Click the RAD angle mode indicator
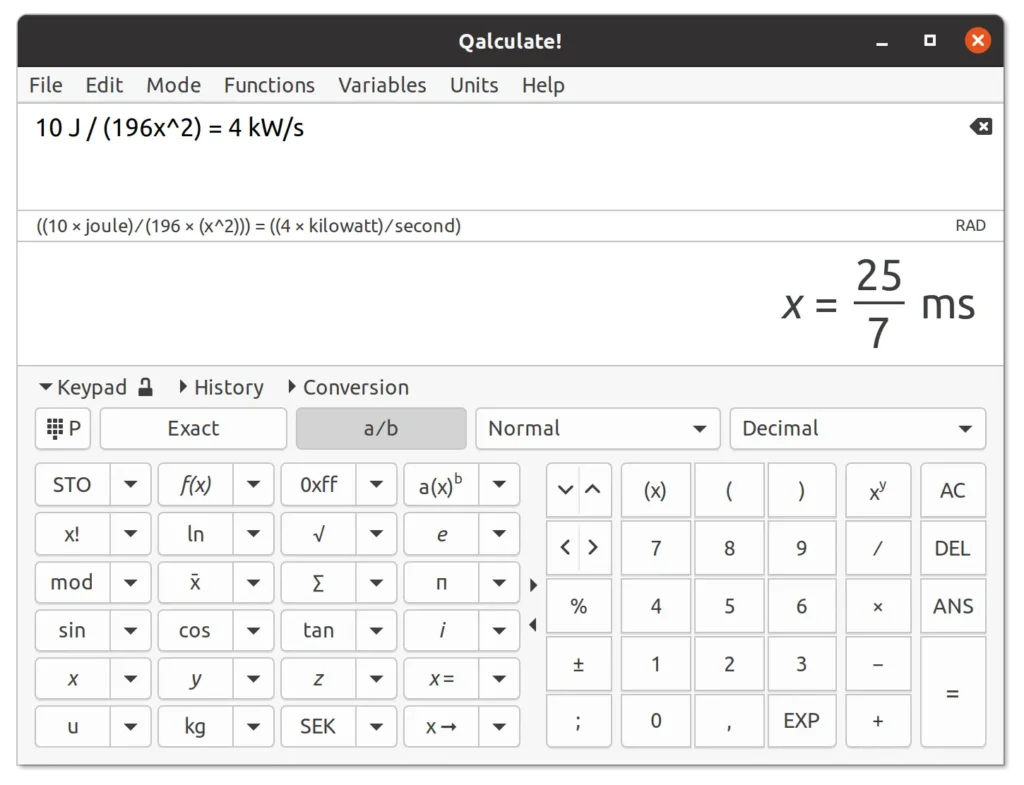 click(971, 225)
